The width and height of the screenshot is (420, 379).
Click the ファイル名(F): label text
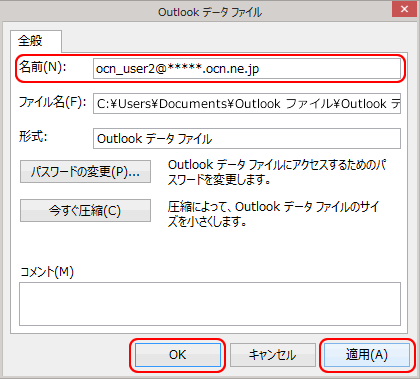coord(52,102)
